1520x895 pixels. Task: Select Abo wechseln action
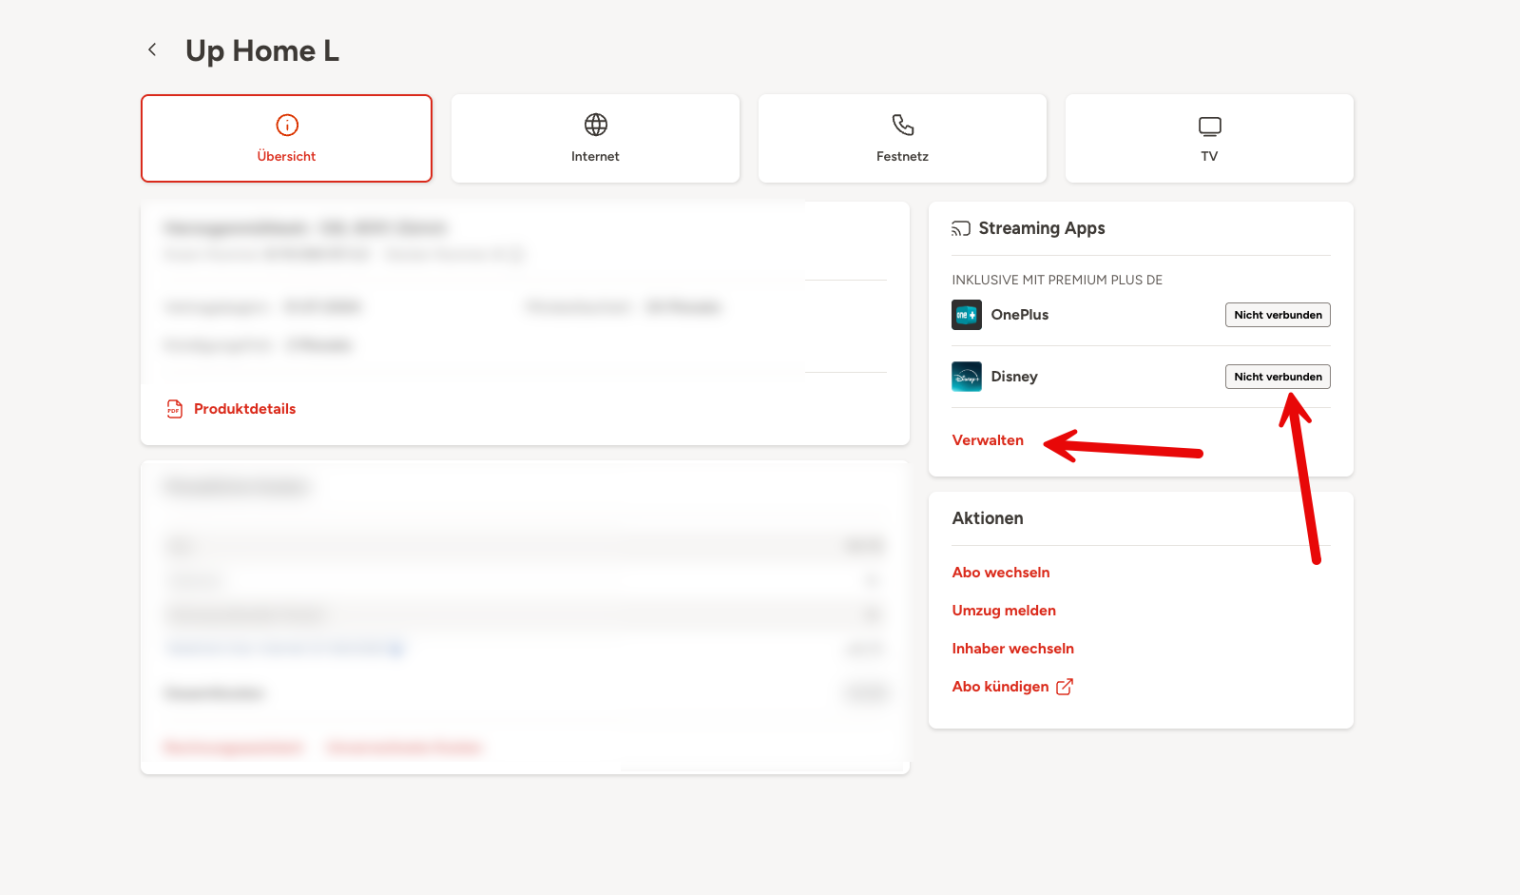[x=1000, y=573]
